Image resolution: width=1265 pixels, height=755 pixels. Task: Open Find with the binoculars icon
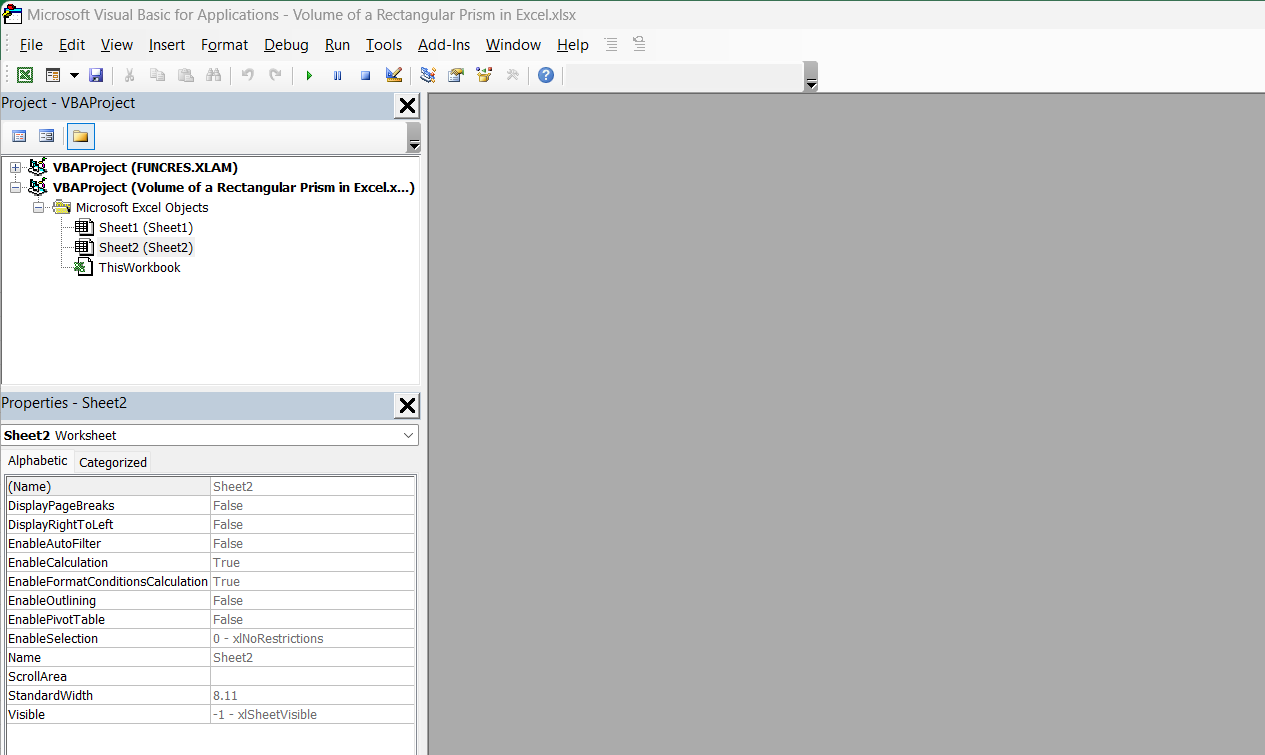[213, 75]
